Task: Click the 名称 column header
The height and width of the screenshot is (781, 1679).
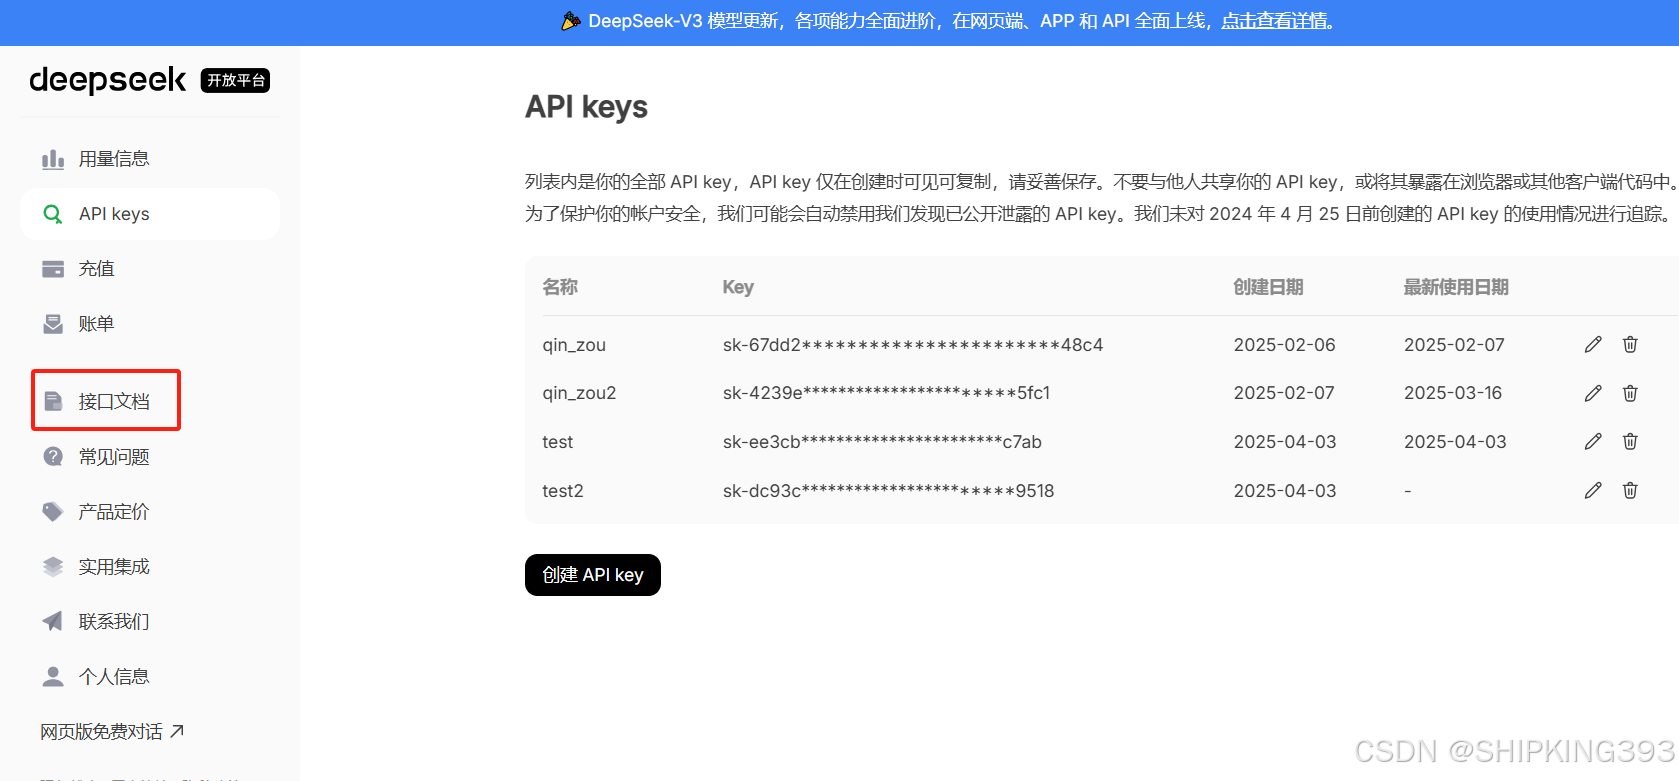Action: click(x=560, y=287)
